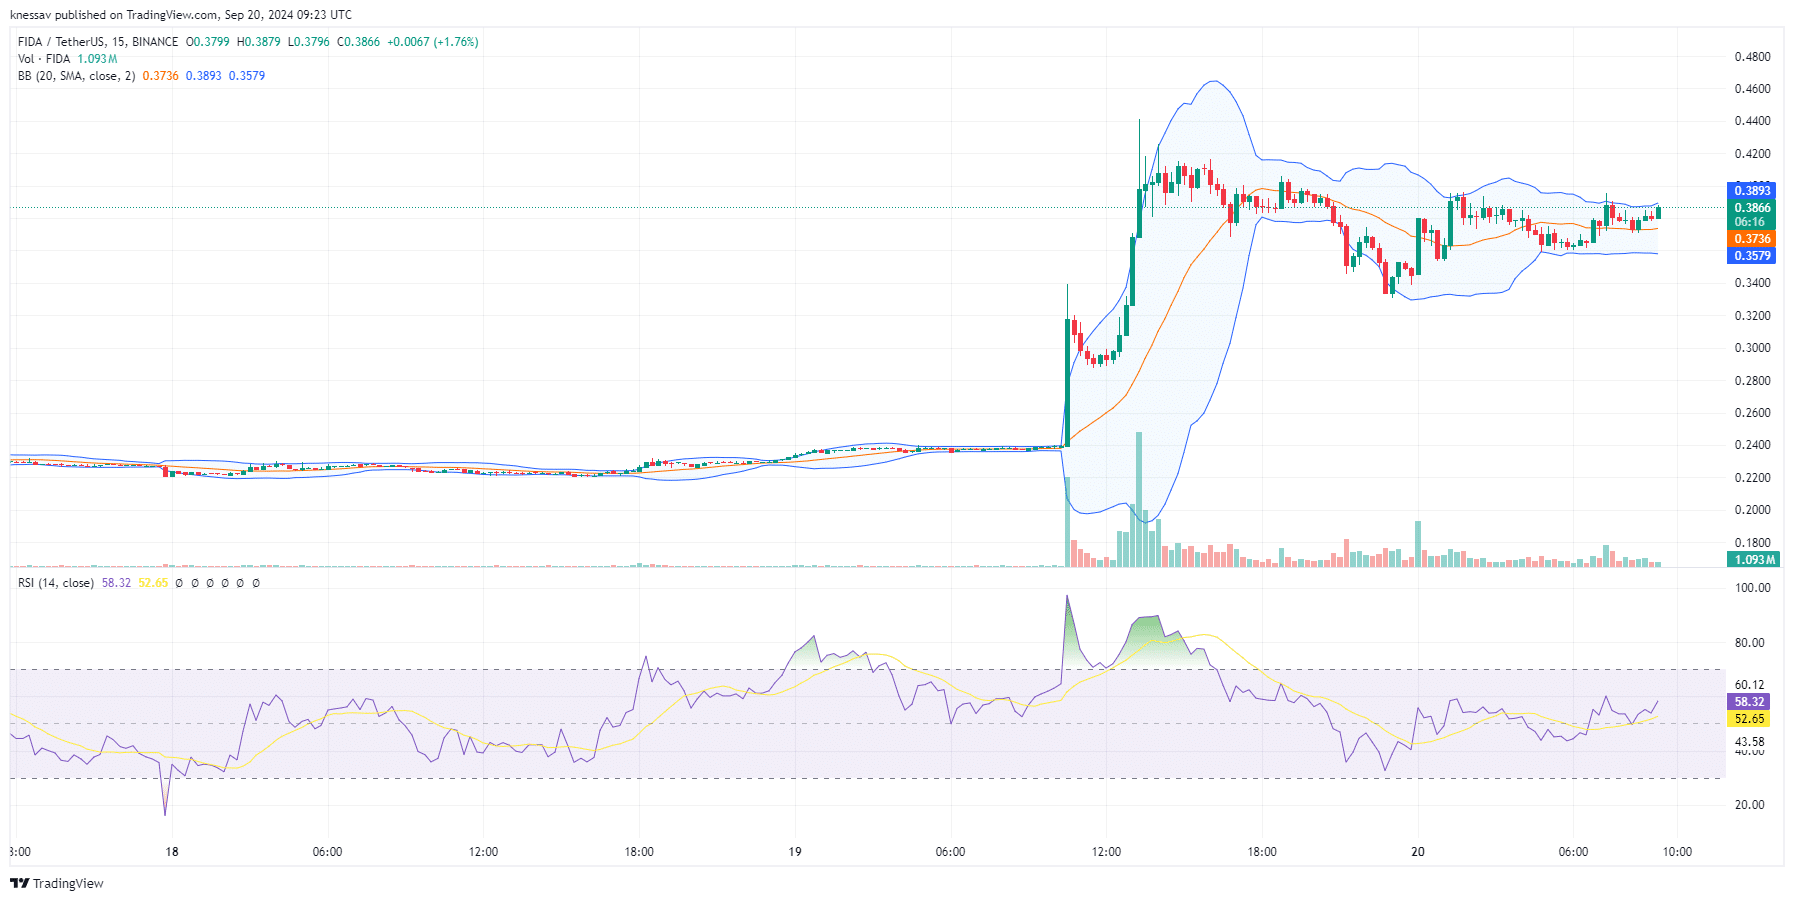
Task: Click date label 19 on the time axis
Action: 795,852
